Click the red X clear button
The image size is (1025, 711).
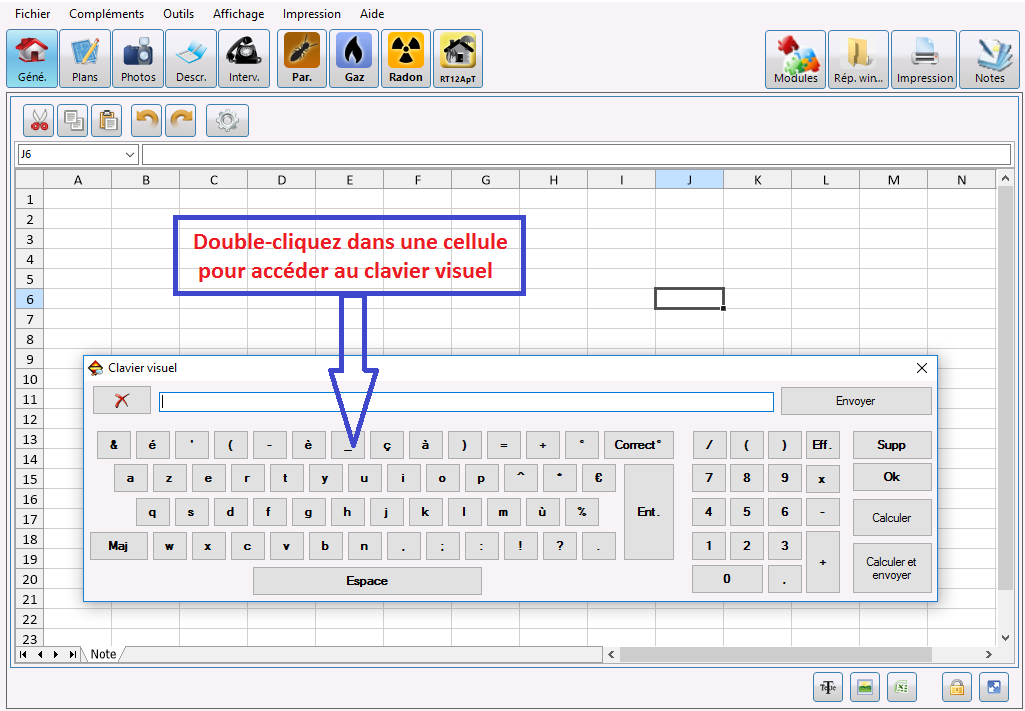122,401
